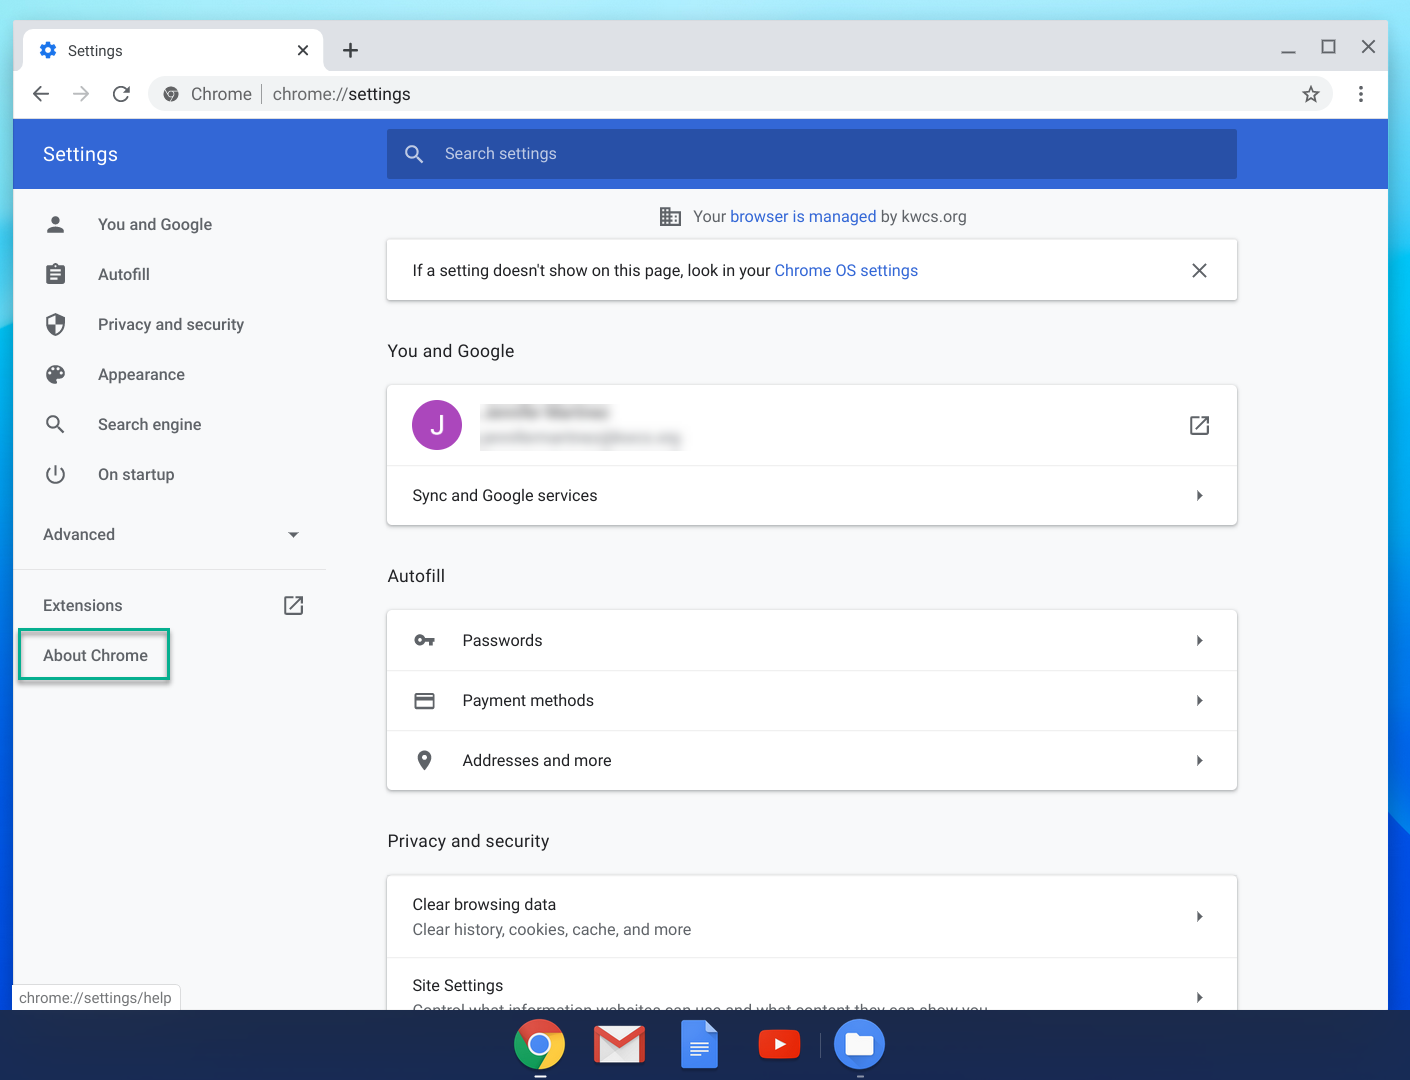Click the palette icon beside Appearance
Image resolution: width=1410 pixels, height=1080 pixels.
[x=56, y=374]
